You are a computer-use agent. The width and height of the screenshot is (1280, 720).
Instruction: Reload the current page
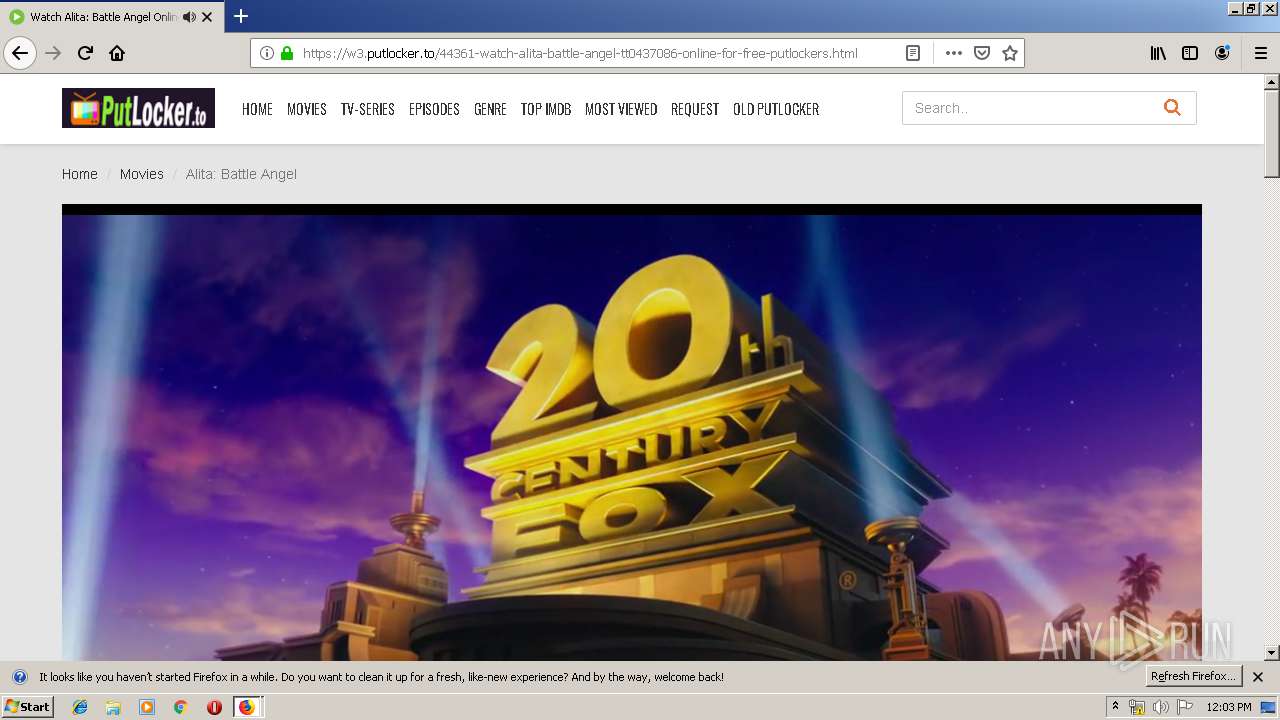(x=86, y=53)
